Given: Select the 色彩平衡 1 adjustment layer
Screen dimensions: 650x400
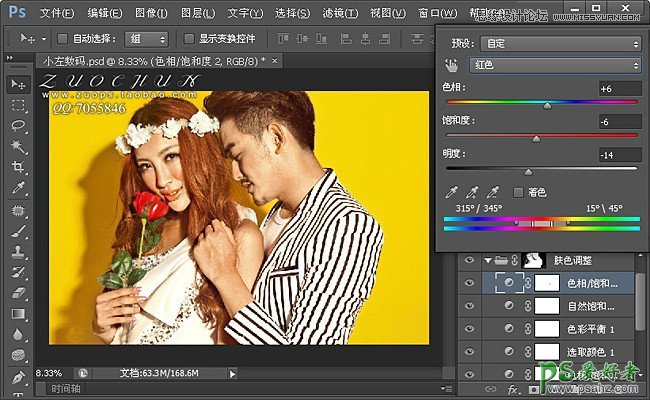Looking at the screenshot, I should [598, 329].
